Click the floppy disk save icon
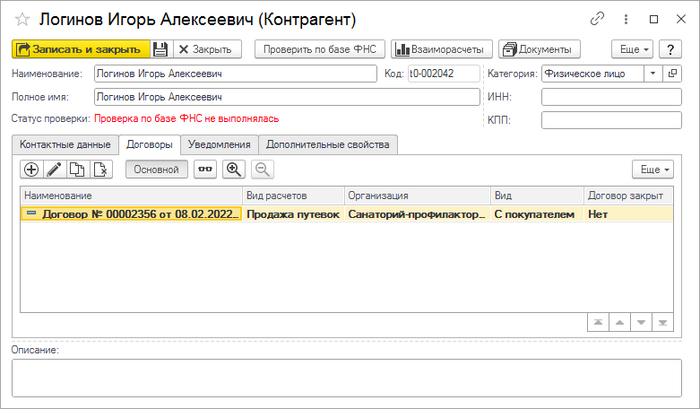 (x=161, y=49)
